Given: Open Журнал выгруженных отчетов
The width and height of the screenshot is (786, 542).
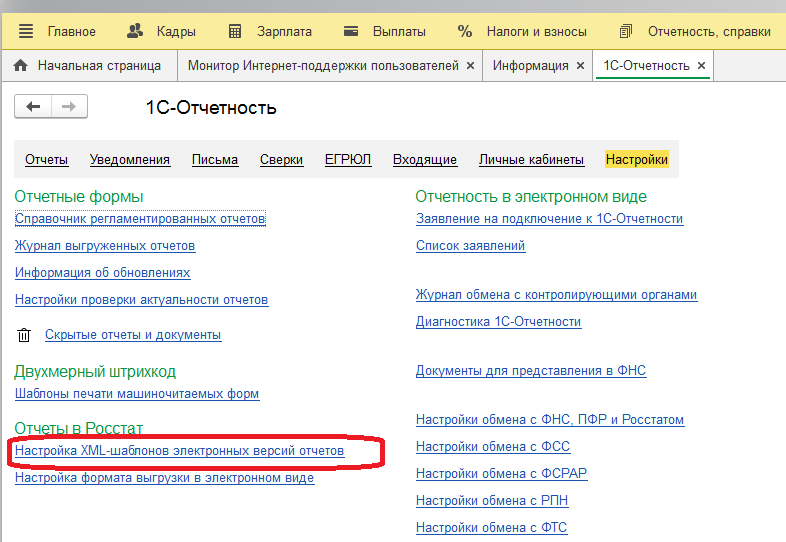Looking at the screenshot, I should click(x=105, y=246).
